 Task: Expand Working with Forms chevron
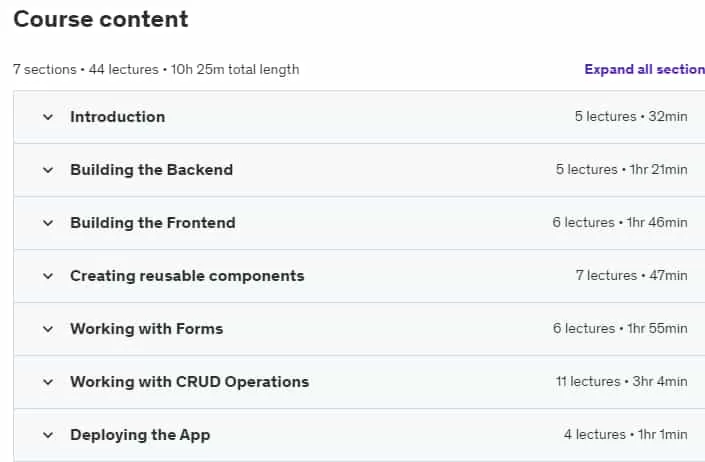click(x=48, y=329)
